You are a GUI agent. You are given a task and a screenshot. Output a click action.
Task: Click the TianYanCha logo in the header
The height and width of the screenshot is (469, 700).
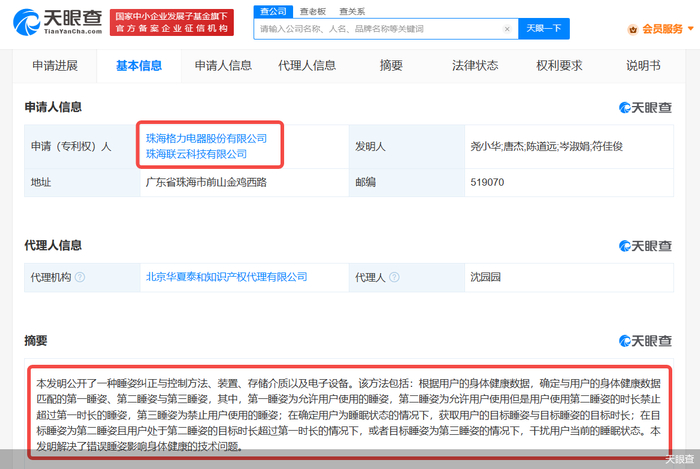pyautogui.click(x=58, y=22)
